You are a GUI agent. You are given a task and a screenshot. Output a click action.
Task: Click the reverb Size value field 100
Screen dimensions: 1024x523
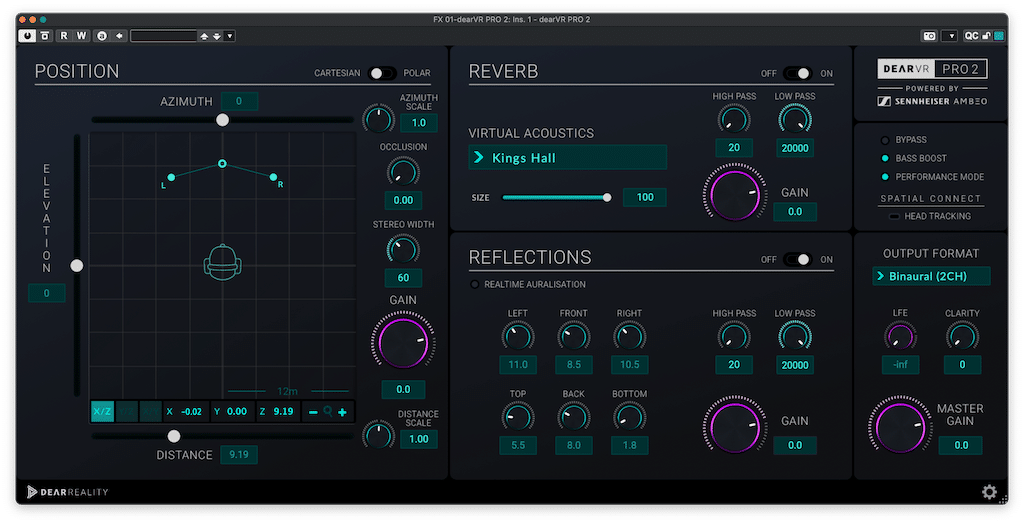coord(645,197)
